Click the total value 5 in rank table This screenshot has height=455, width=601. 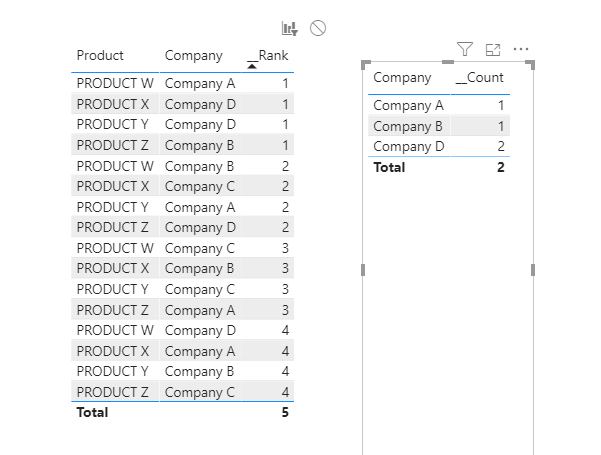[285, 412]
